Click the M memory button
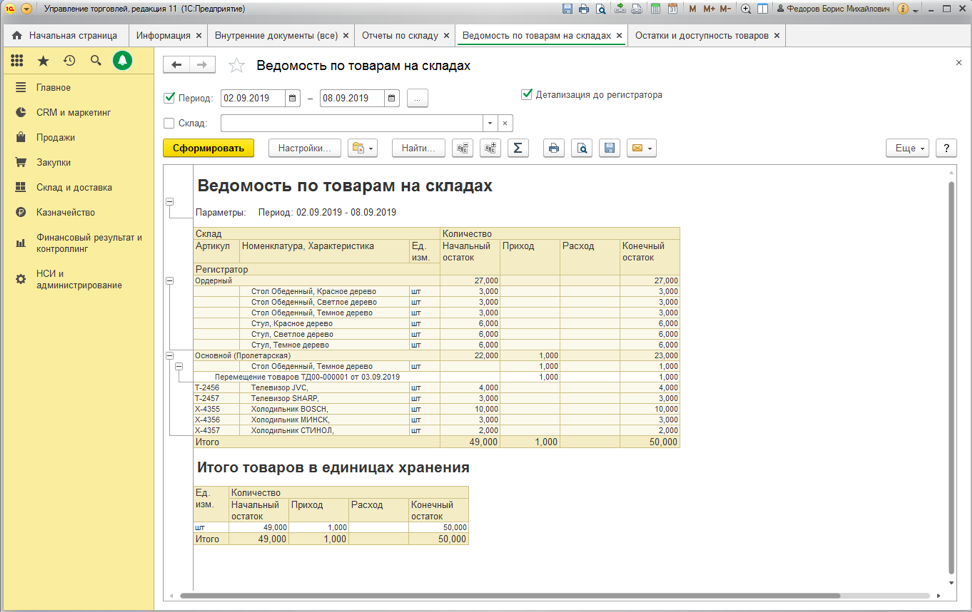972x612 pixels. point(692,9)
